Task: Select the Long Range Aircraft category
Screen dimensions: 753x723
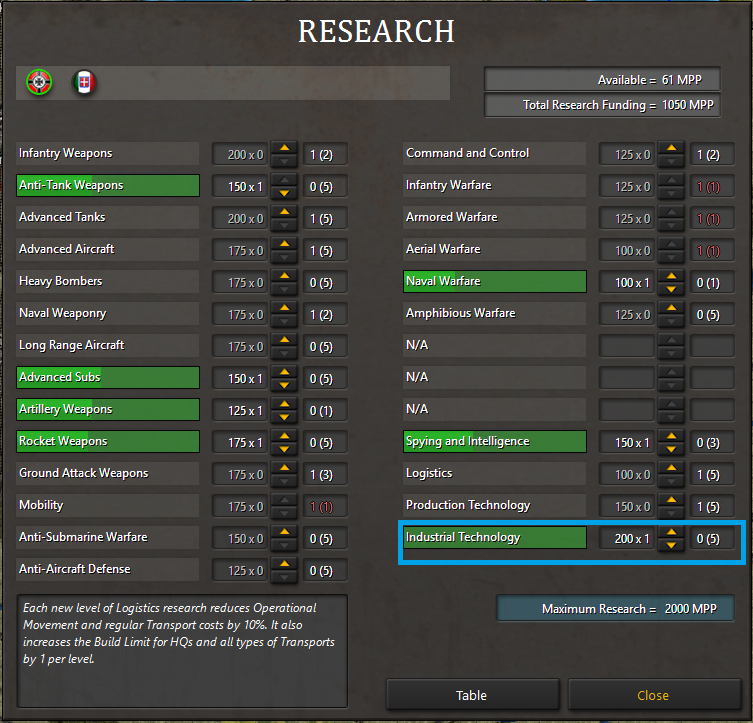Action: pos(108,346)
